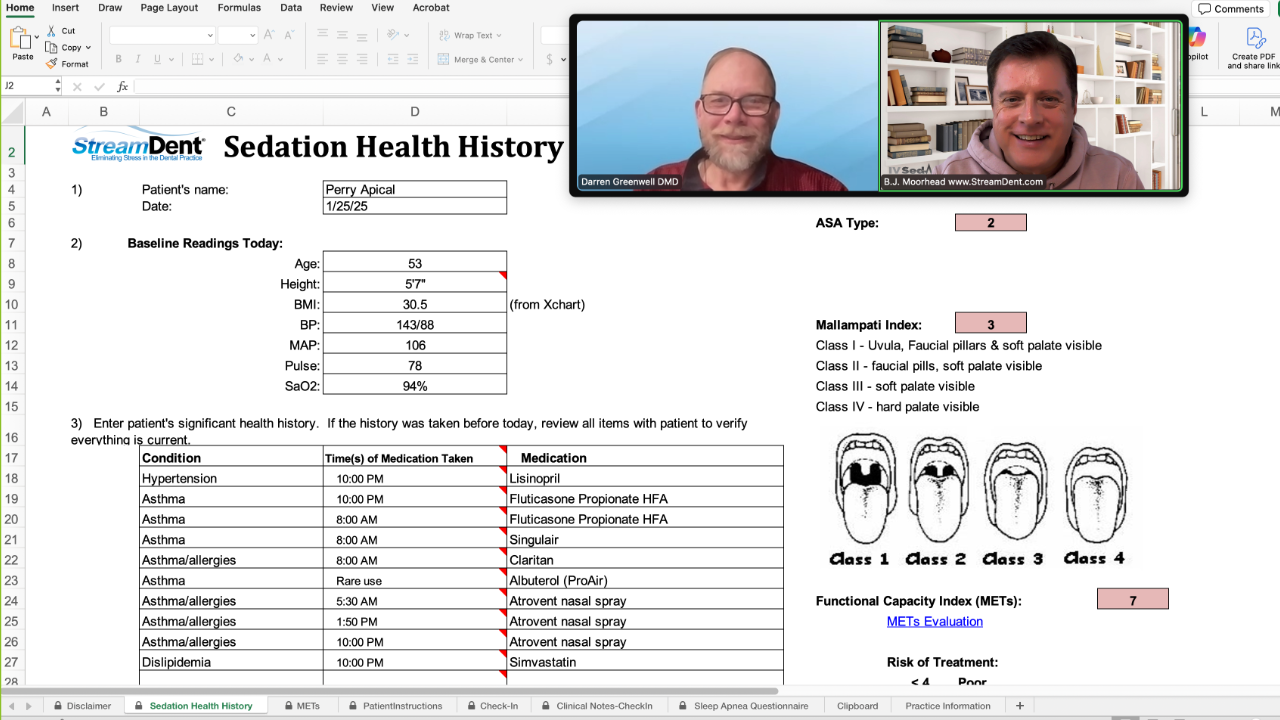Click the Copy icon
This screenshot has width=1280, height=720.
coord(51,47)
